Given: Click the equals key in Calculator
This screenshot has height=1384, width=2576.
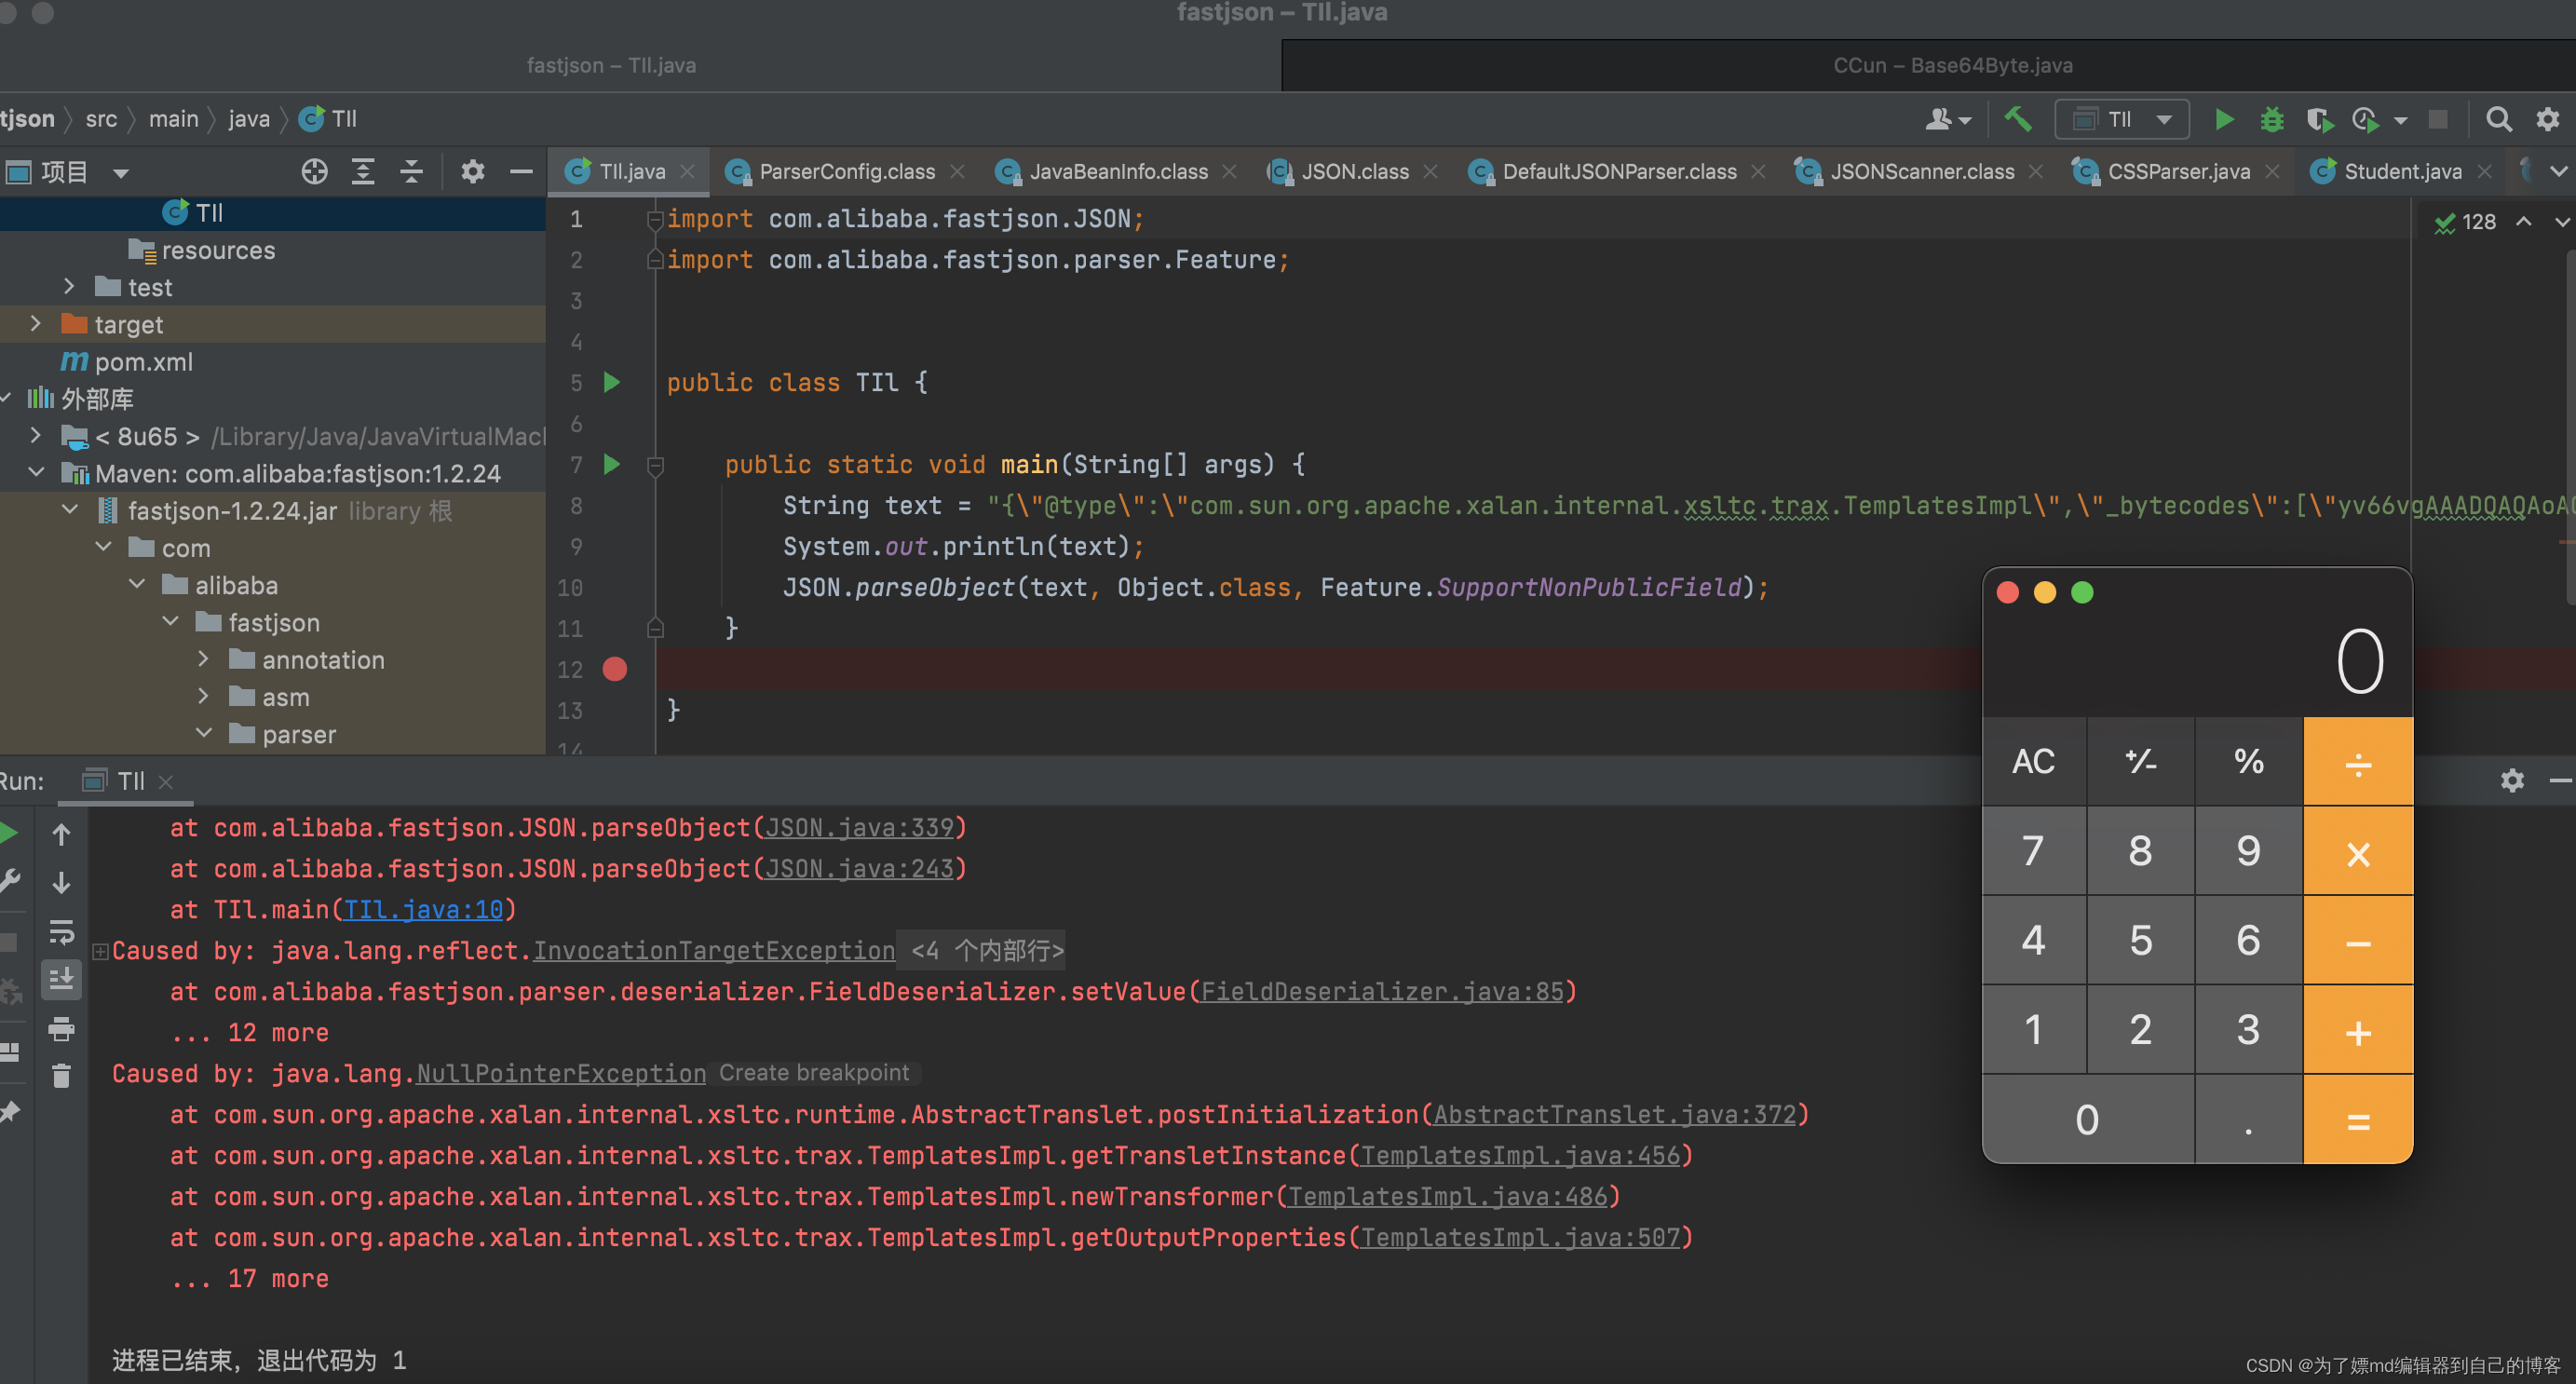Looking at the screenshot, I should (2358, 1120).
